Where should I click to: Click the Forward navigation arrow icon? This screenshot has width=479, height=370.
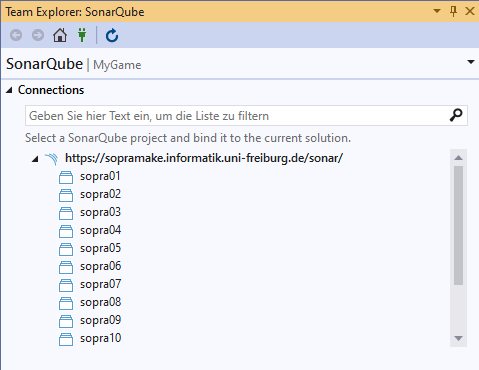pyautogui.click(x=38, y=35)
